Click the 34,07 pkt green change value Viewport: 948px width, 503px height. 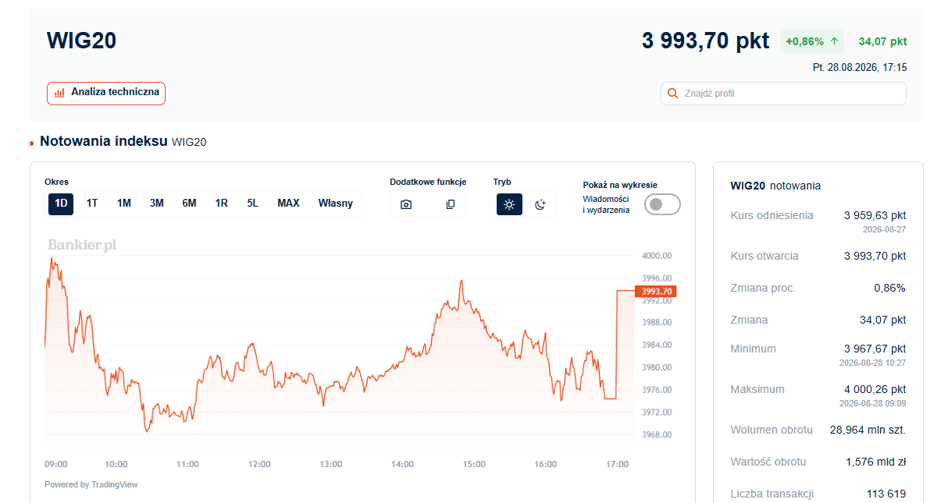tap(883, 42)
